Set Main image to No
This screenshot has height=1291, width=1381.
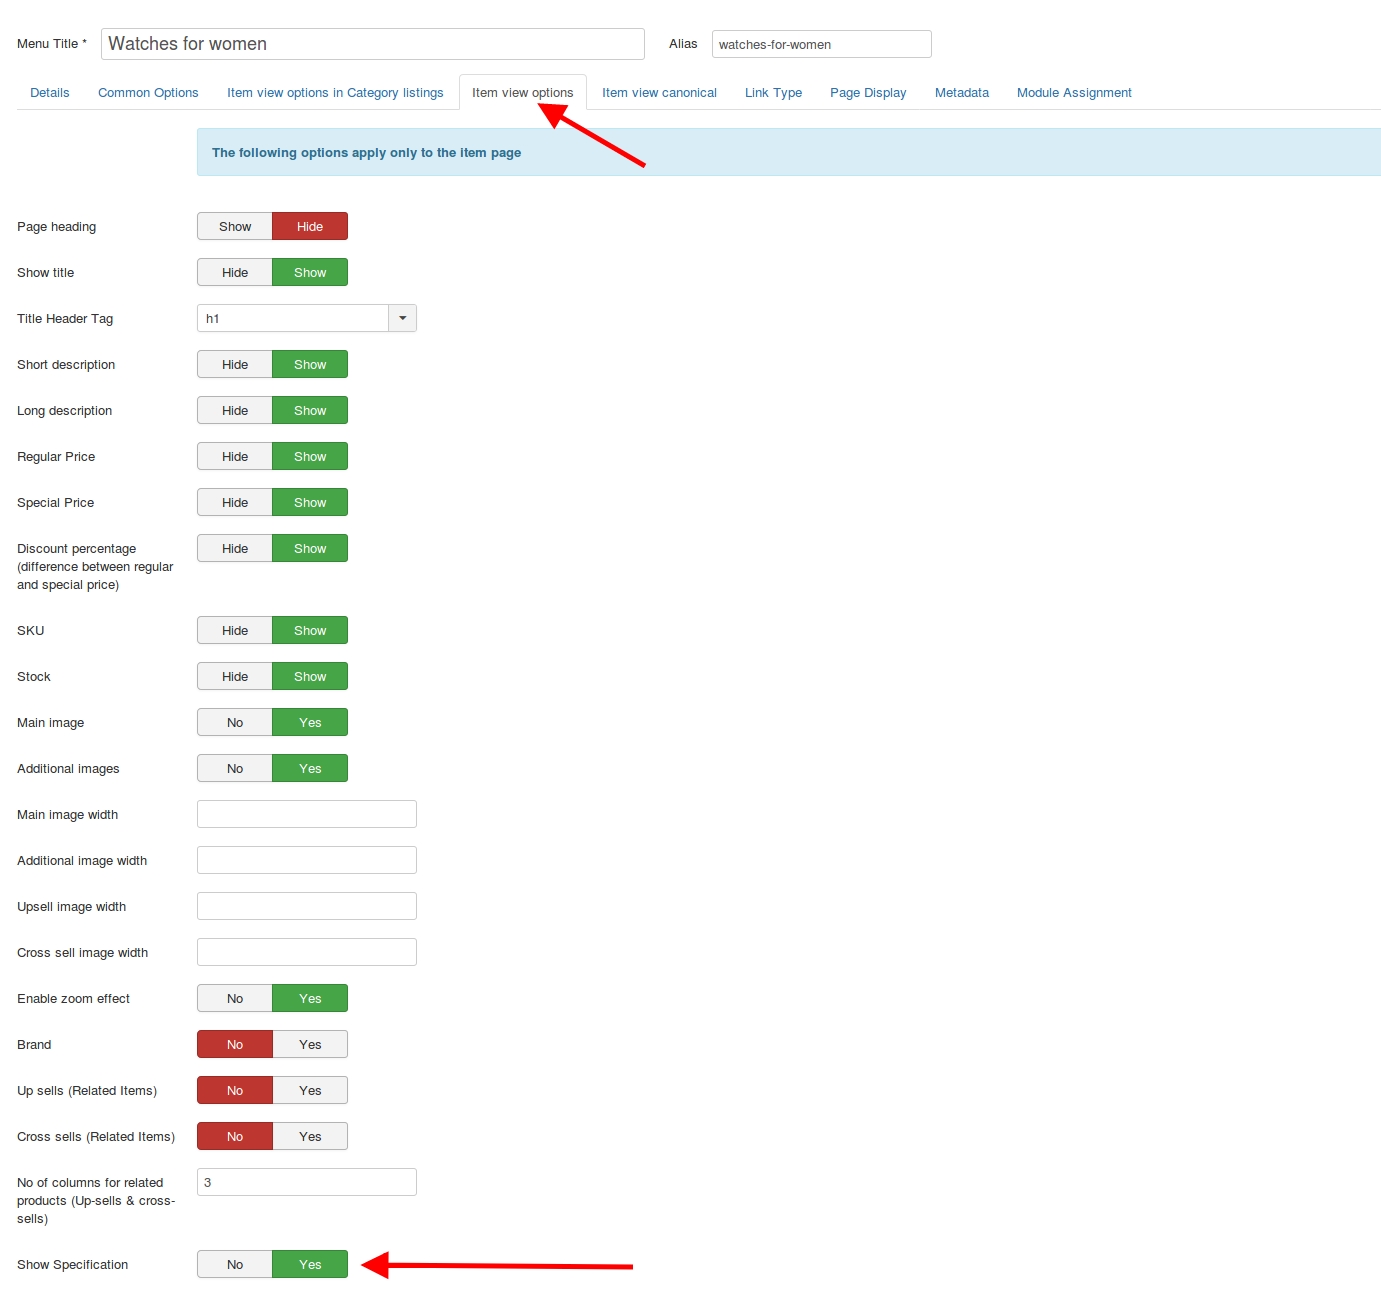coord(235,723)
